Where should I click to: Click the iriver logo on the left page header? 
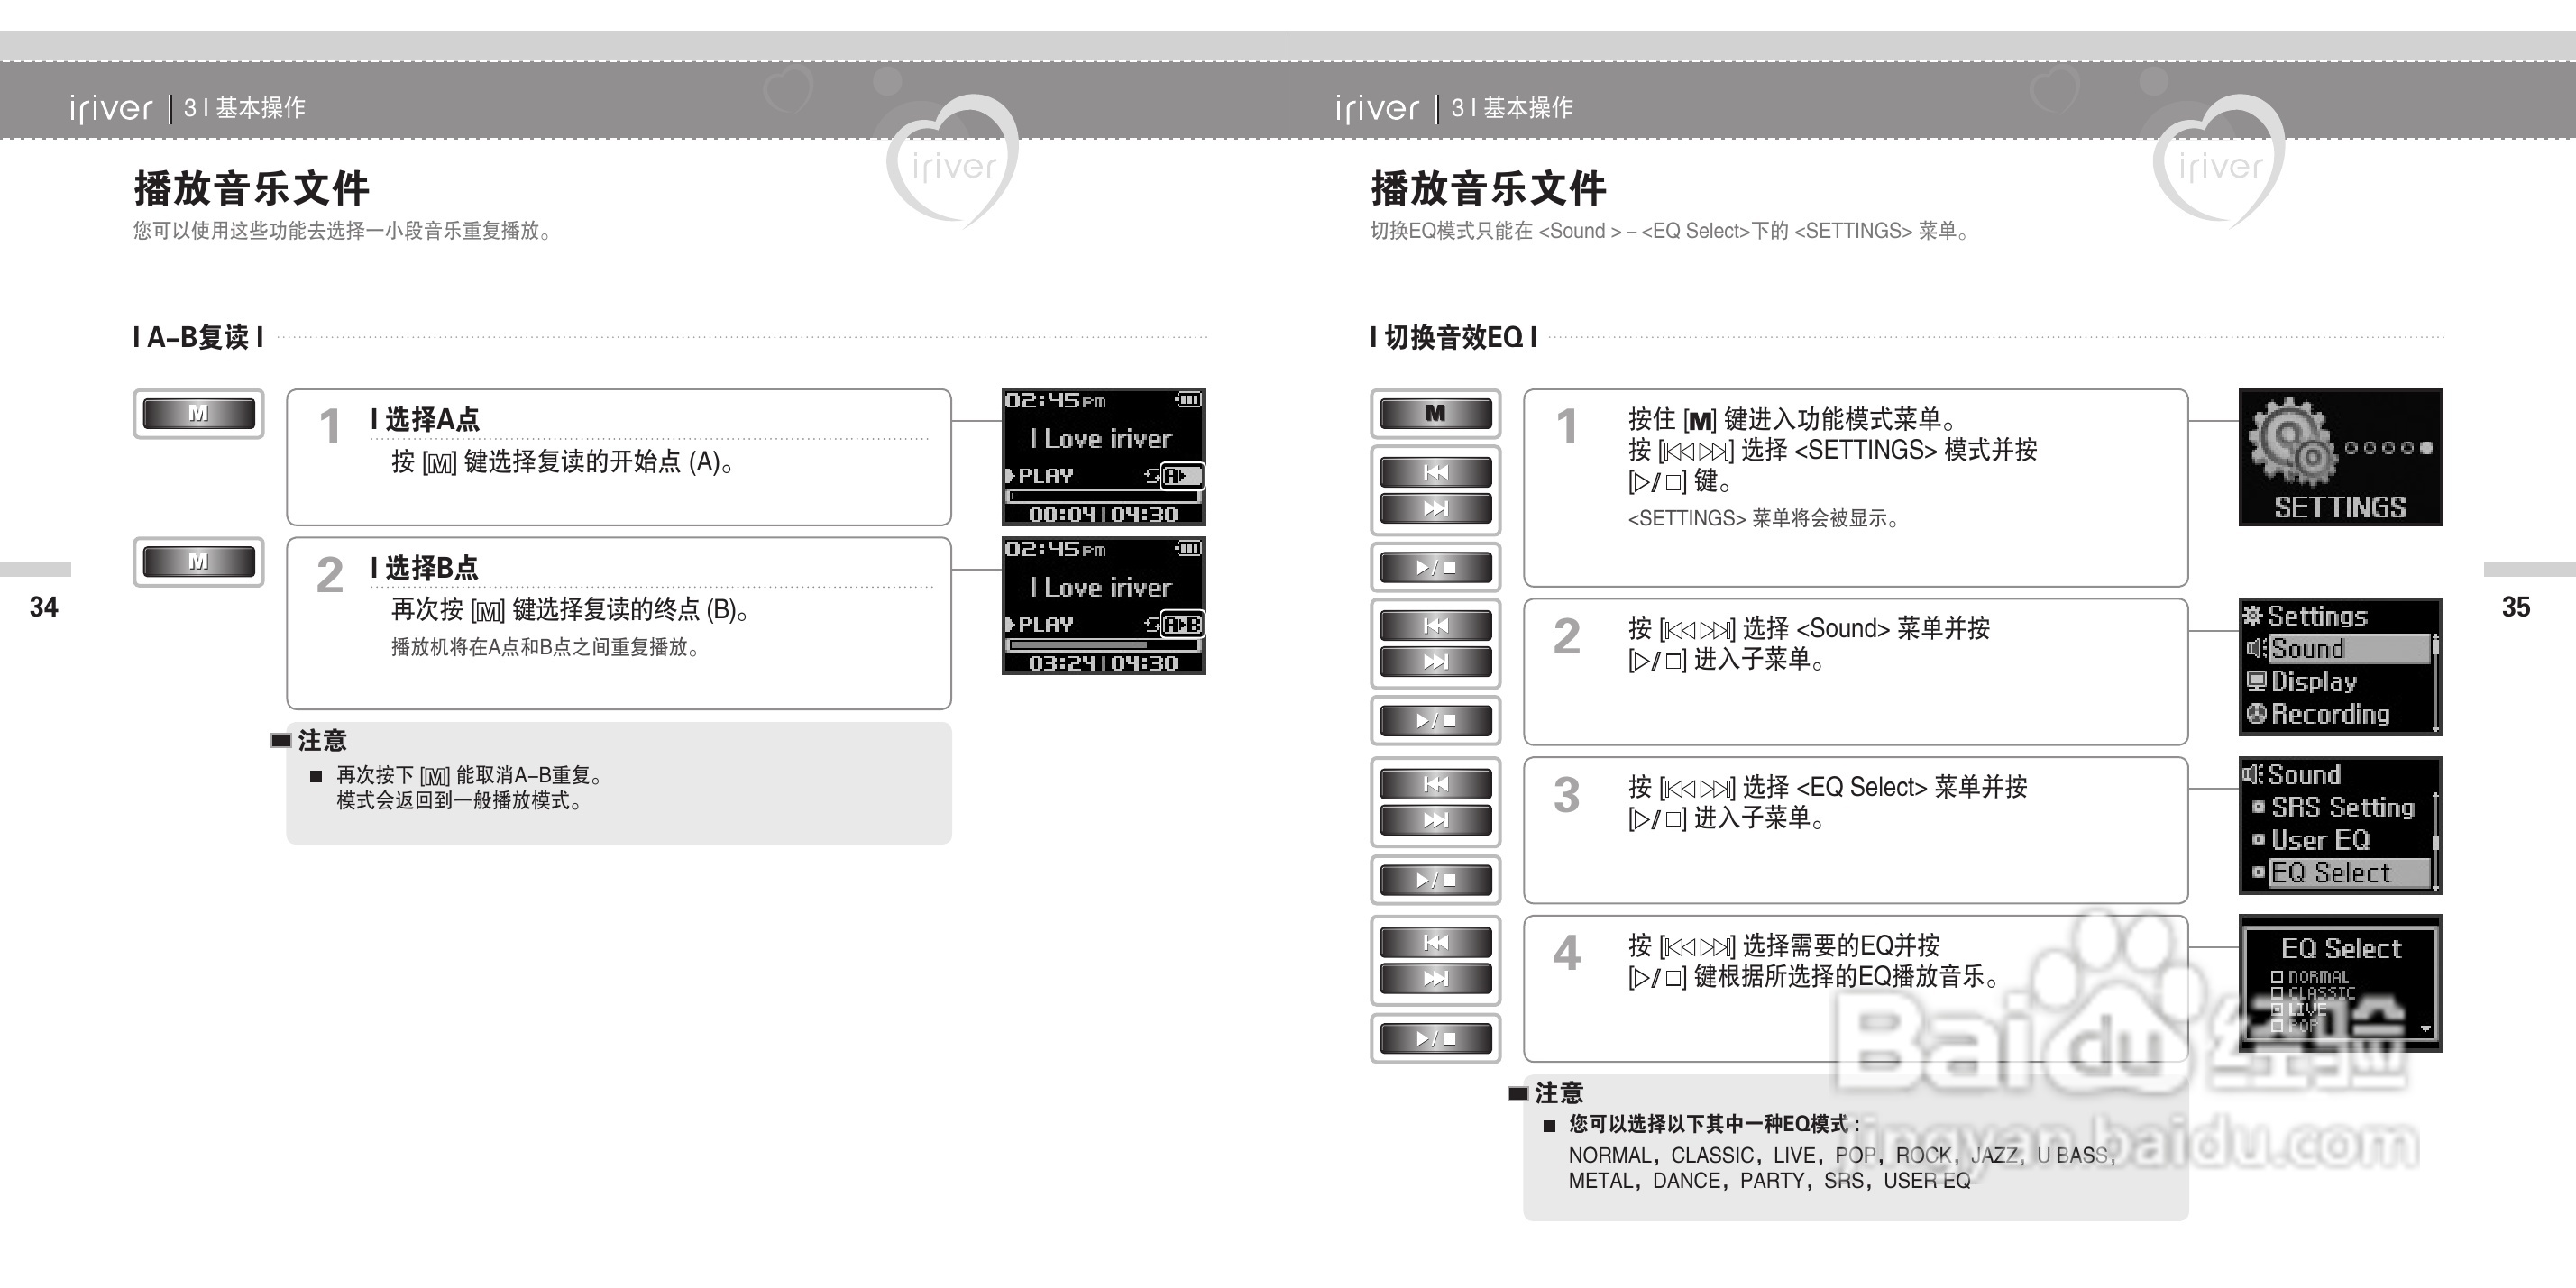click(110, 108)
